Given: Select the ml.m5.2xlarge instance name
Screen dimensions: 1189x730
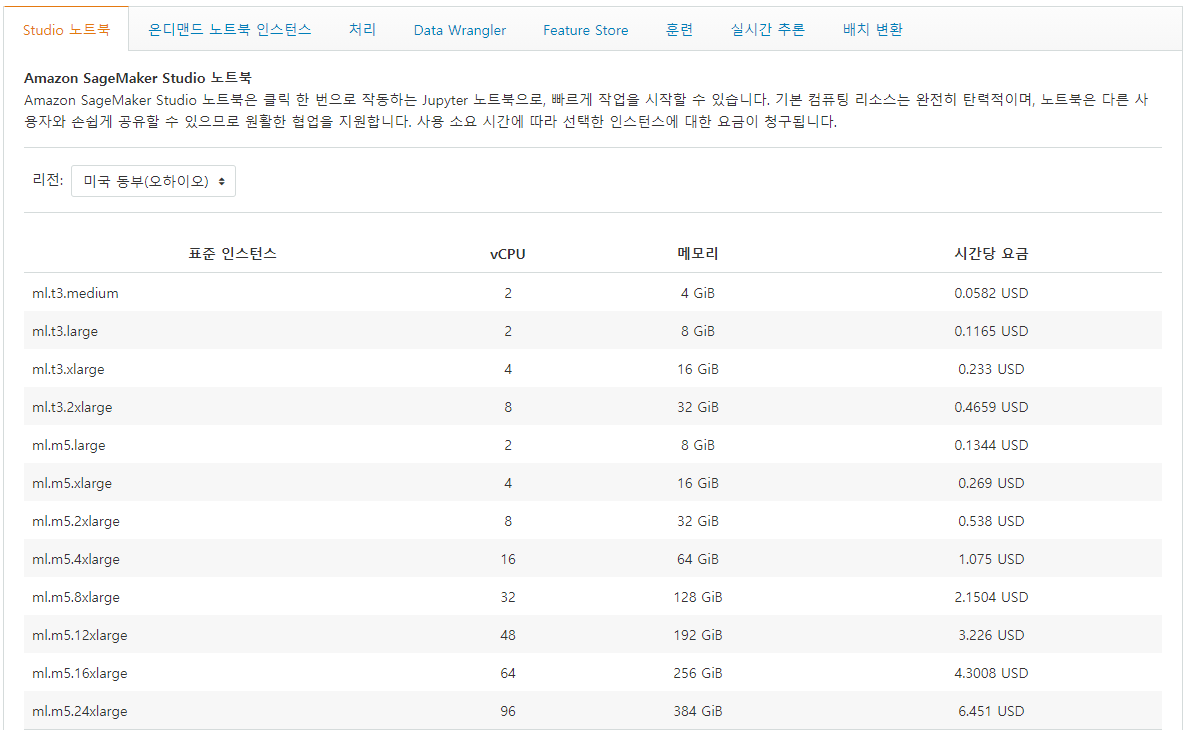Looking at the screenshot, I should [76, 521].
